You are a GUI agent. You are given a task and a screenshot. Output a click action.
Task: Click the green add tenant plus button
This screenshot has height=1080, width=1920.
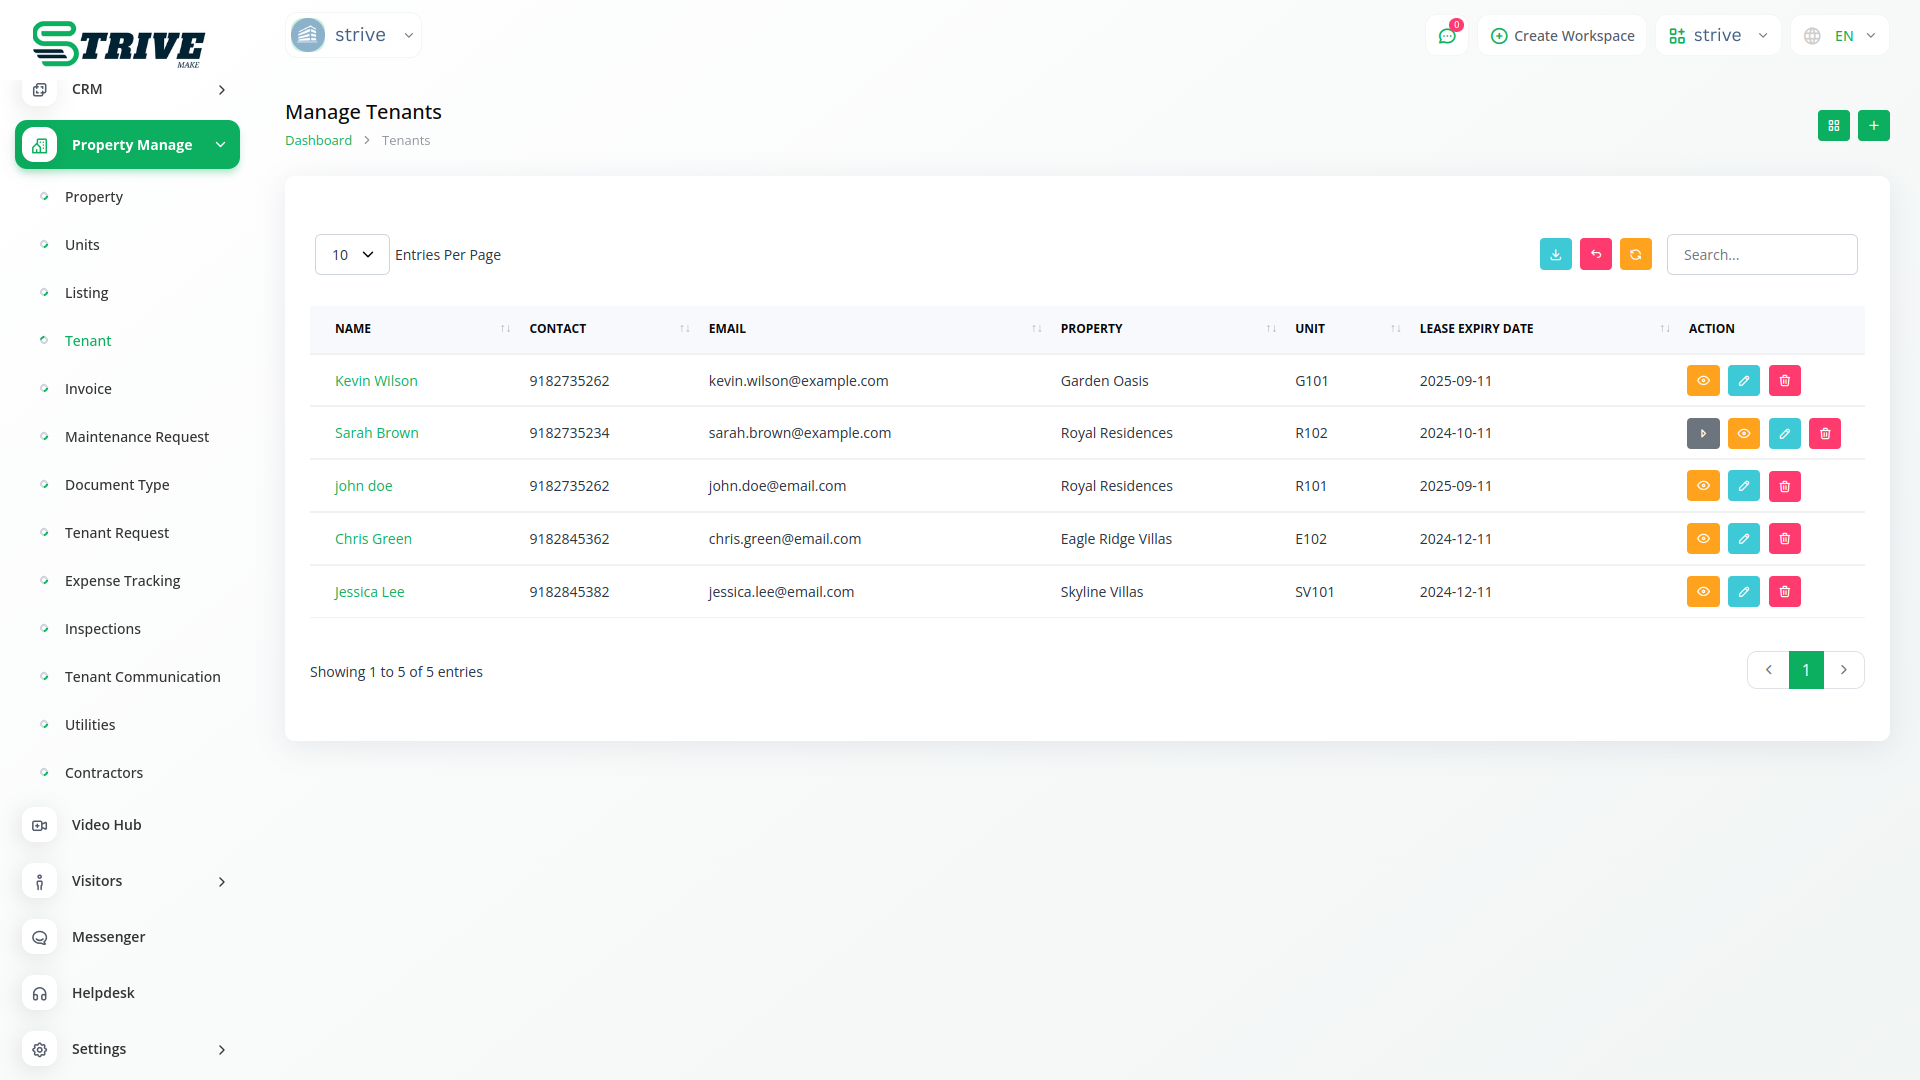[1873, 126]
